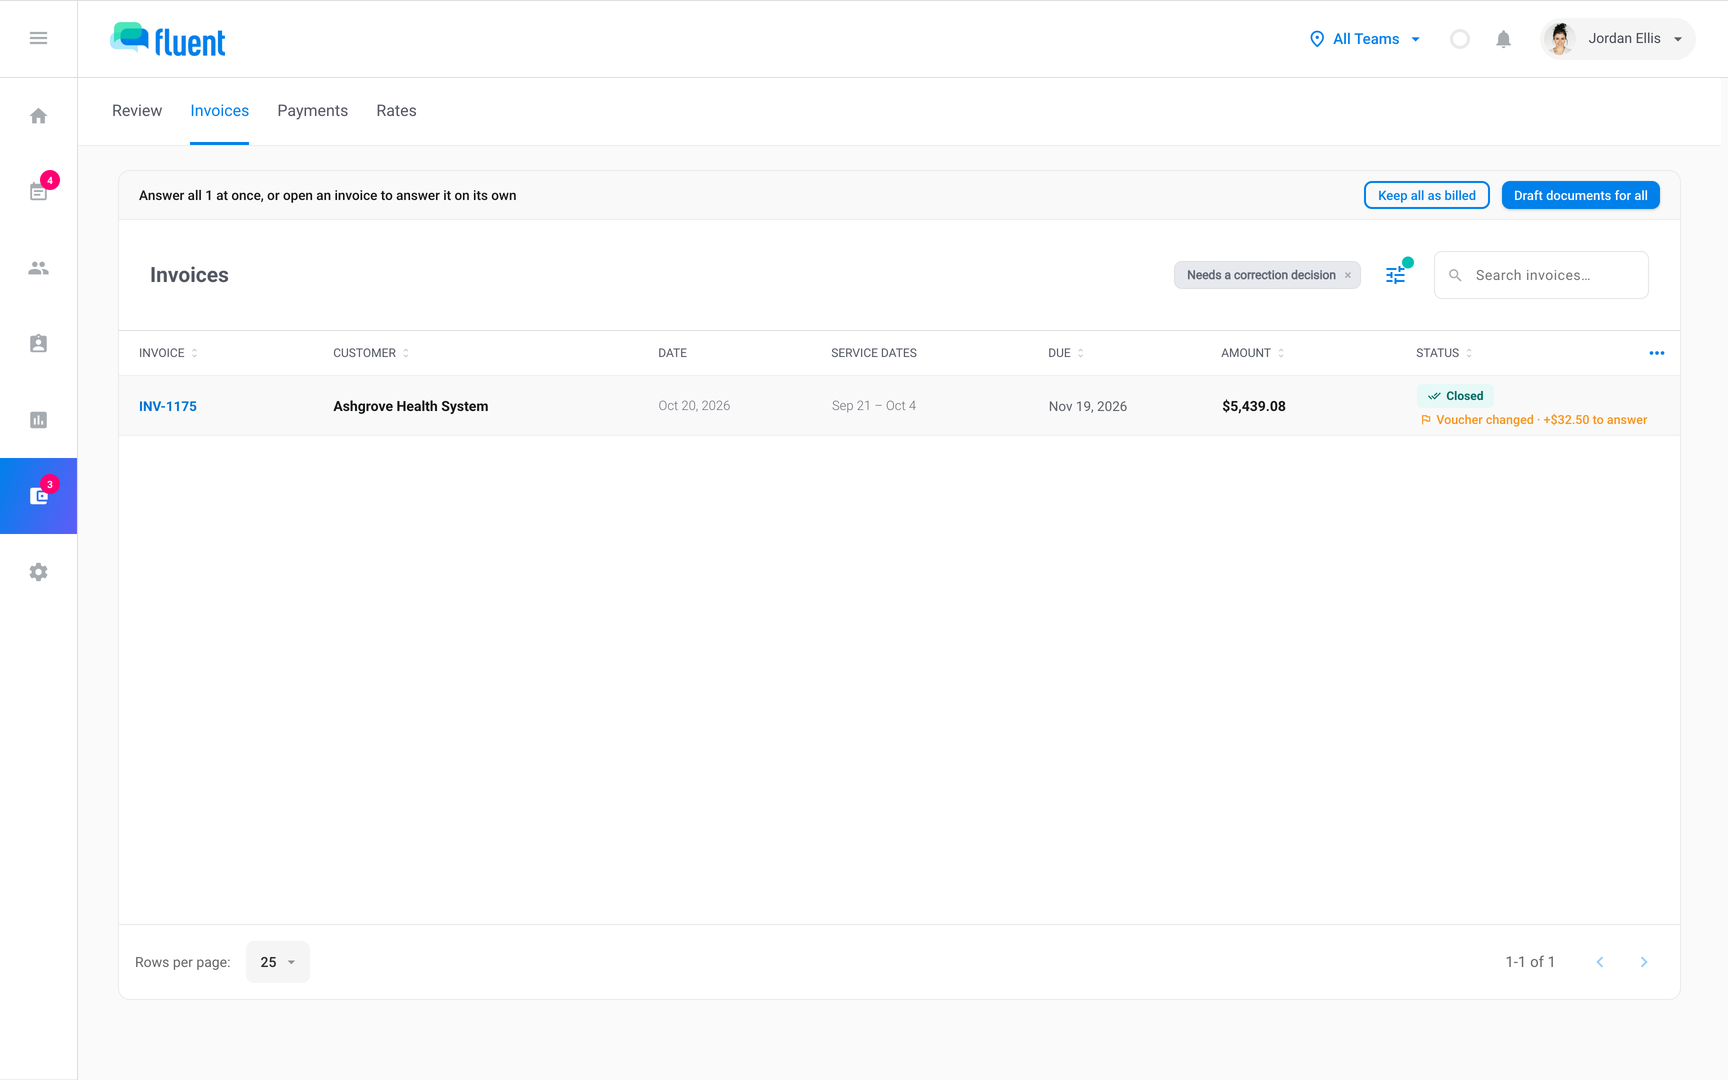Viewport: 1728px width, 1080px height.
Task: Open the billing wallet sidebar icon
Action: pyautogui.click(x=38, y=496)
